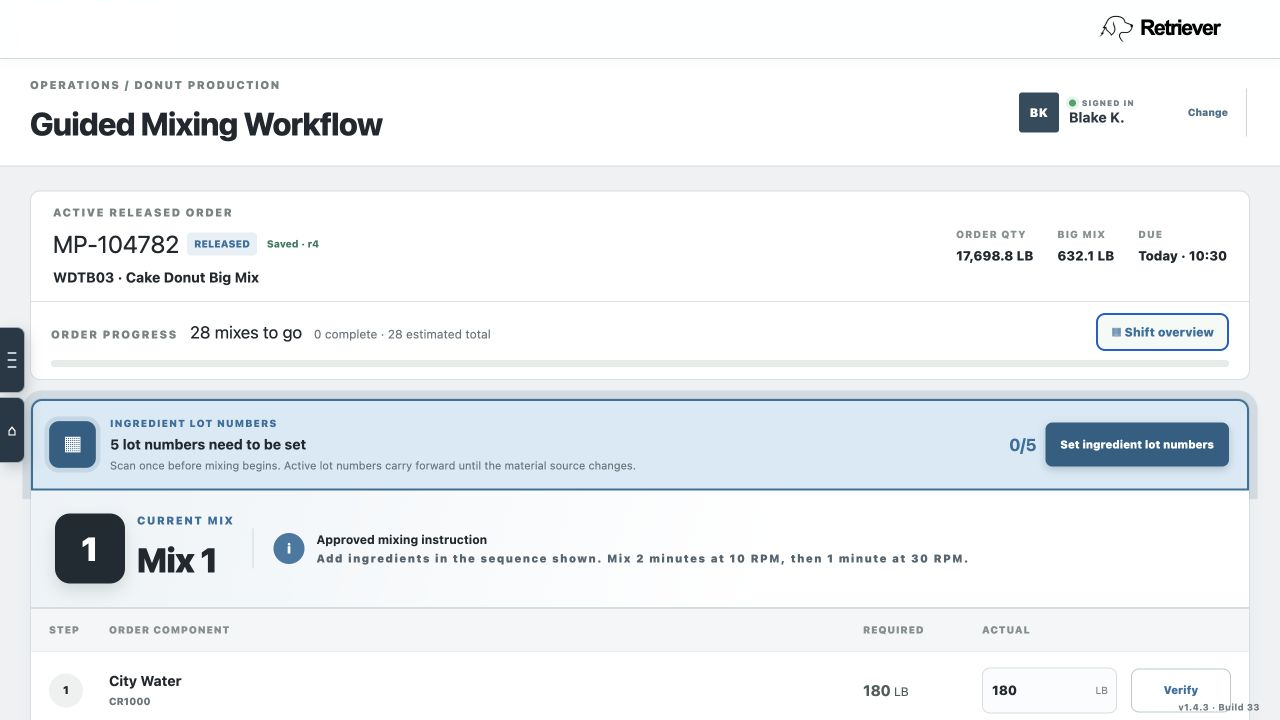Click the City Water actual weight field
This screenshot has width=1280, height=720.
[x=1049, y=690]
